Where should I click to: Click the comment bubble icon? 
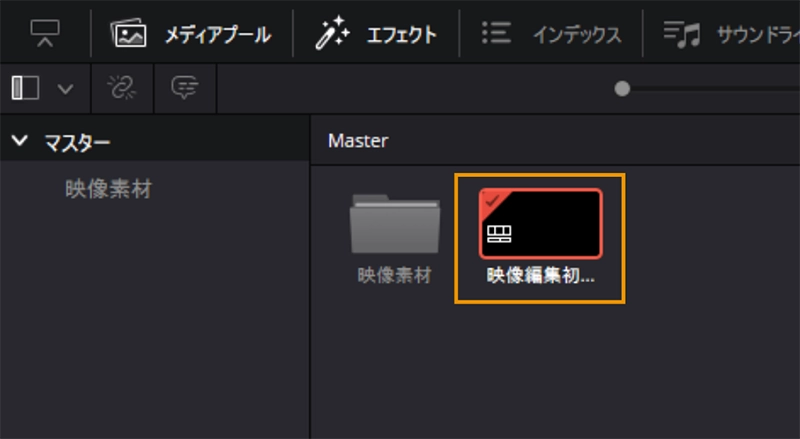(x=185, y=88)
